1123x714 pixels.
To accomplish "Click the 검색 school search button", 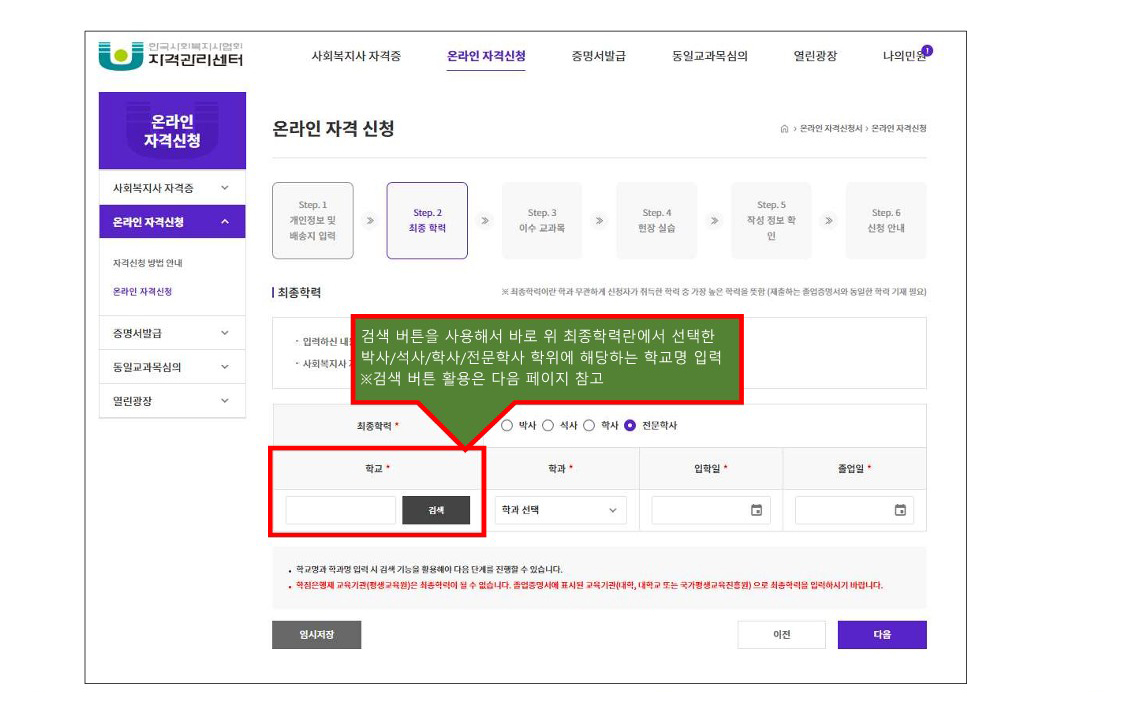I will coord(436,510).
